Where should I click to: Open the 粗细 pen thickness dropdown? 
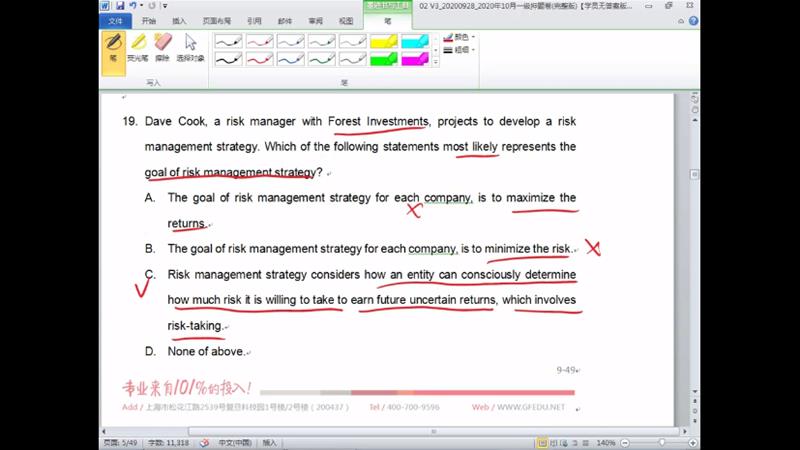(x=459, y=49)
